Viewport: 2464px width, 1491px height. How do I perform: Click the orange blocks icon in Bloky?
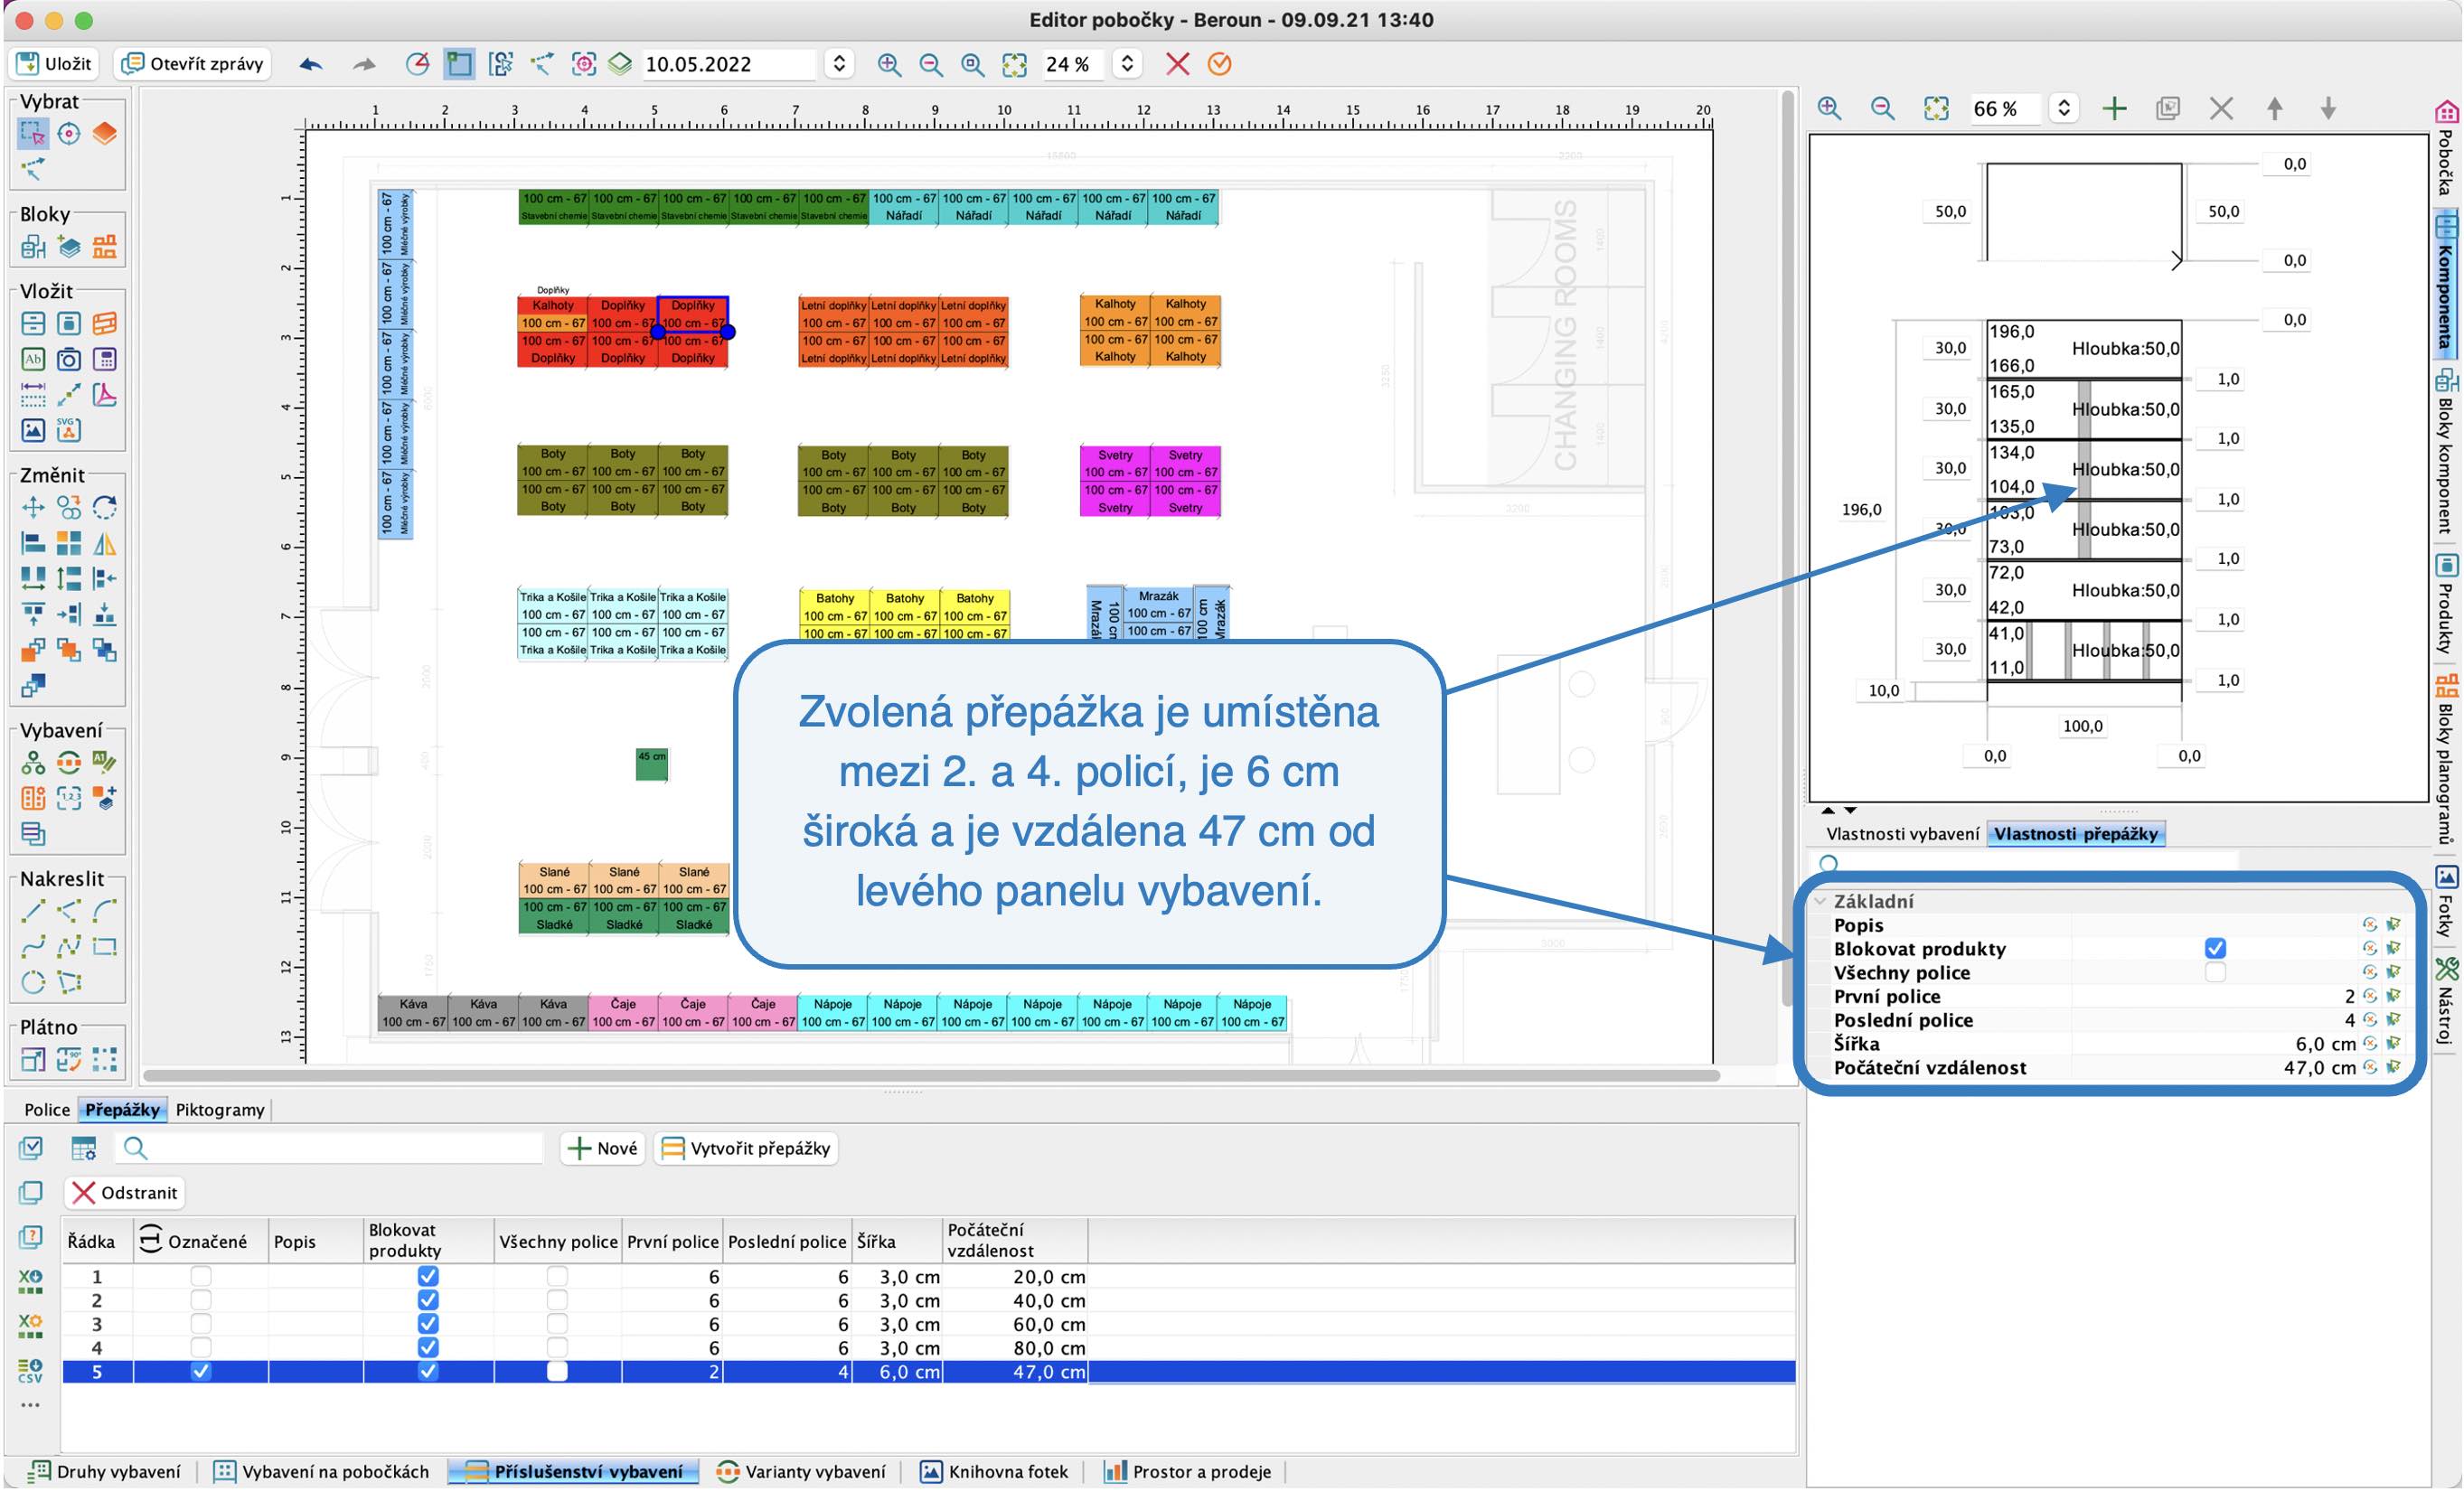point(104,246)
